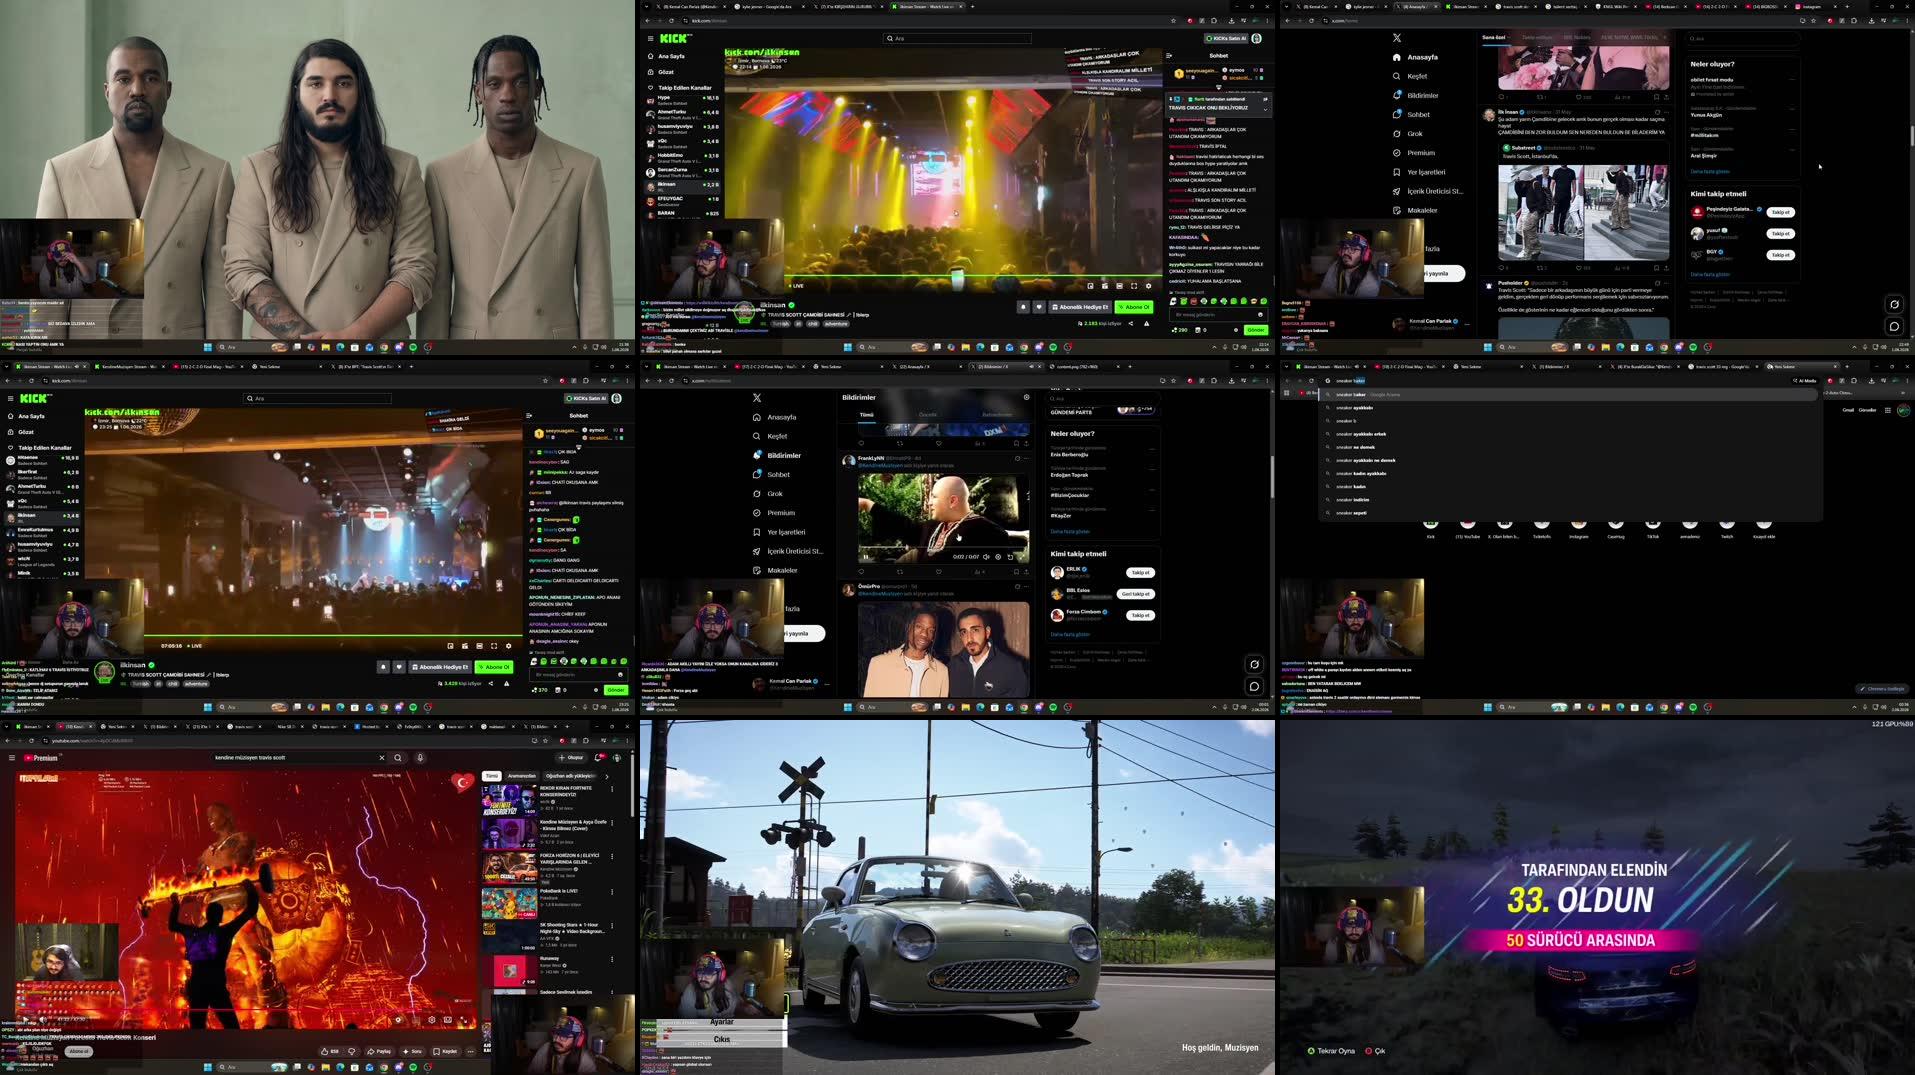
Task: Start voice search with the YouTube microphone
Action: 420,758
